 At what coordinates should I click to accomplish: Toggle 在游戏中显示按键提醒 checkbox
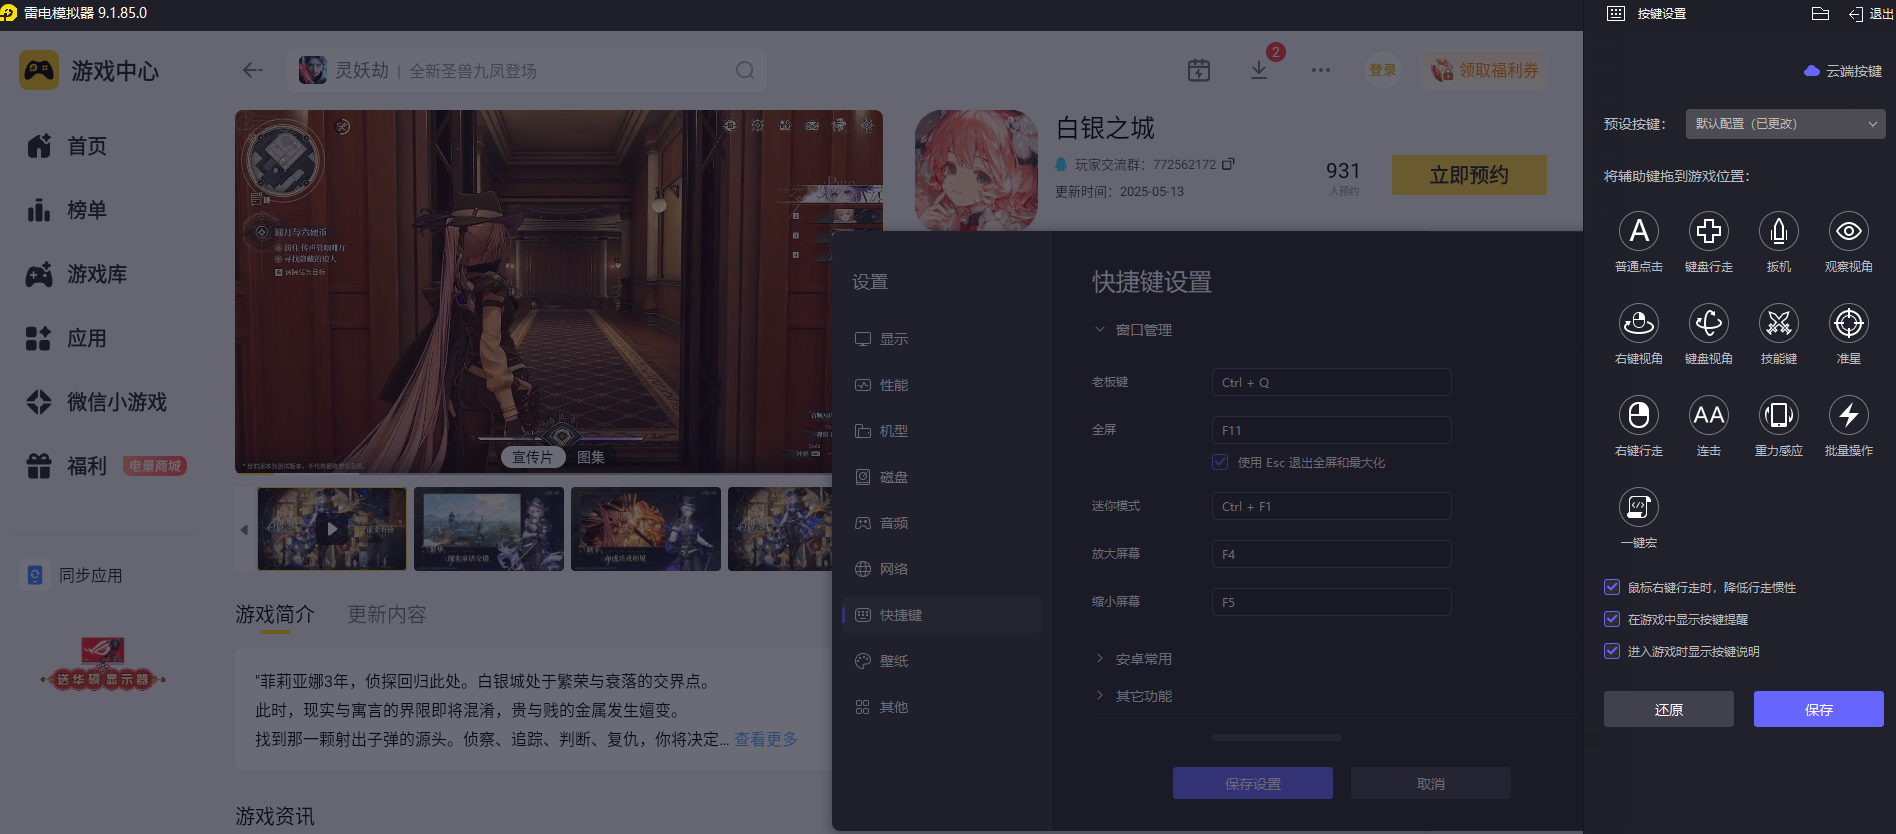pyautogui.click(x=1612, y=619)
